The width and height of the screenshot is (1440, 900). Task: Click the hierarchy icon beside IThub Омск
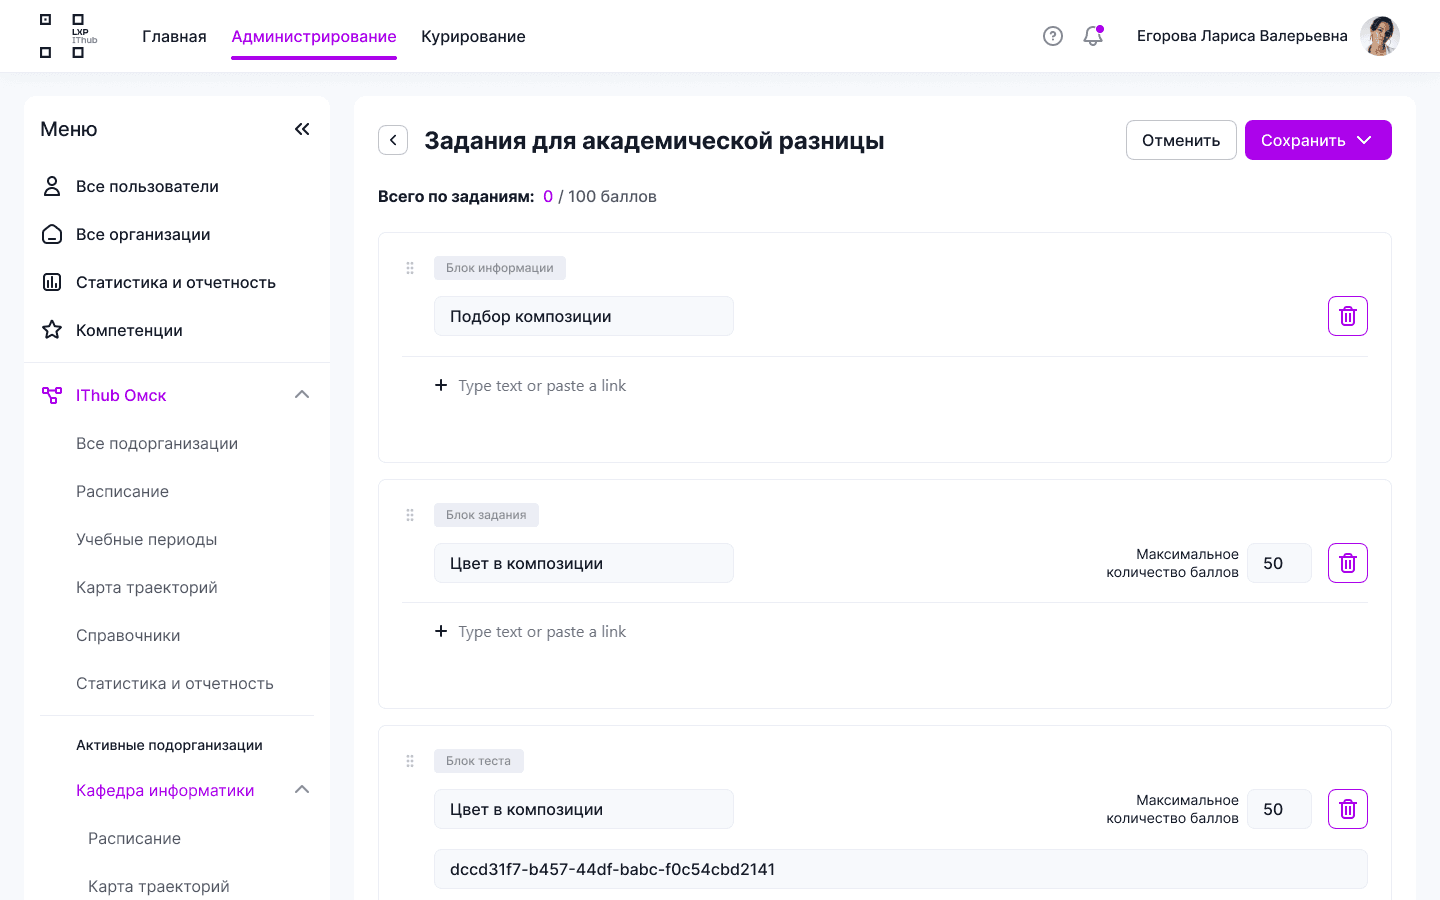tap(52, 395)
